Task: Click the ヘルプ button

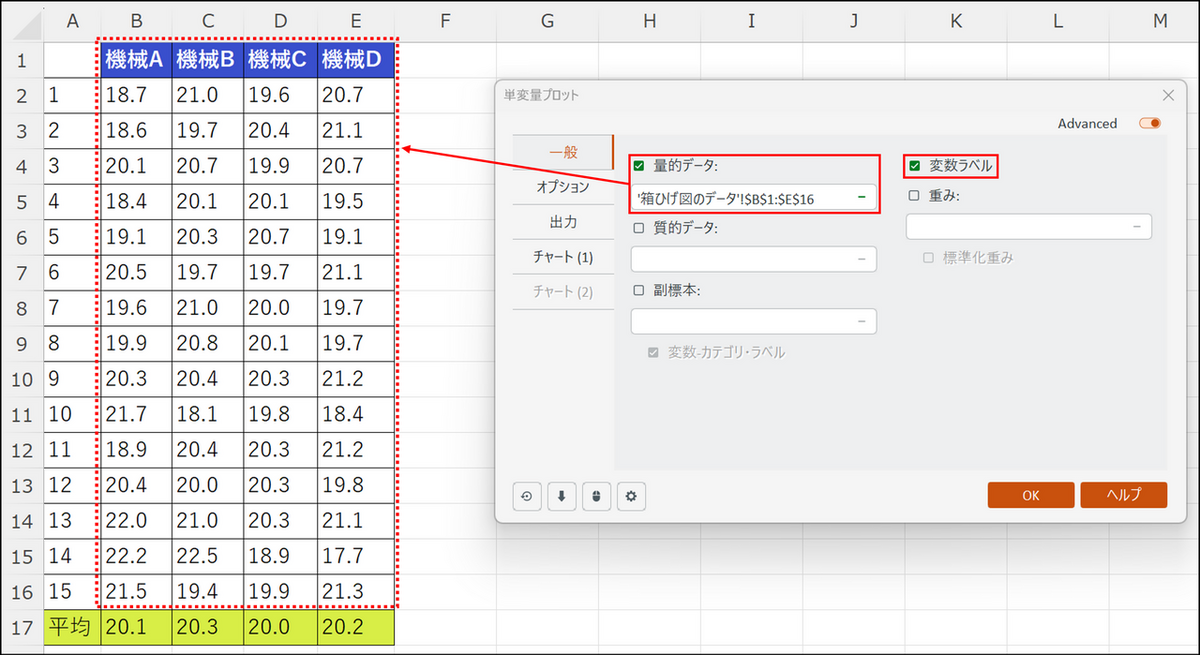Action: pos(1123,495)
